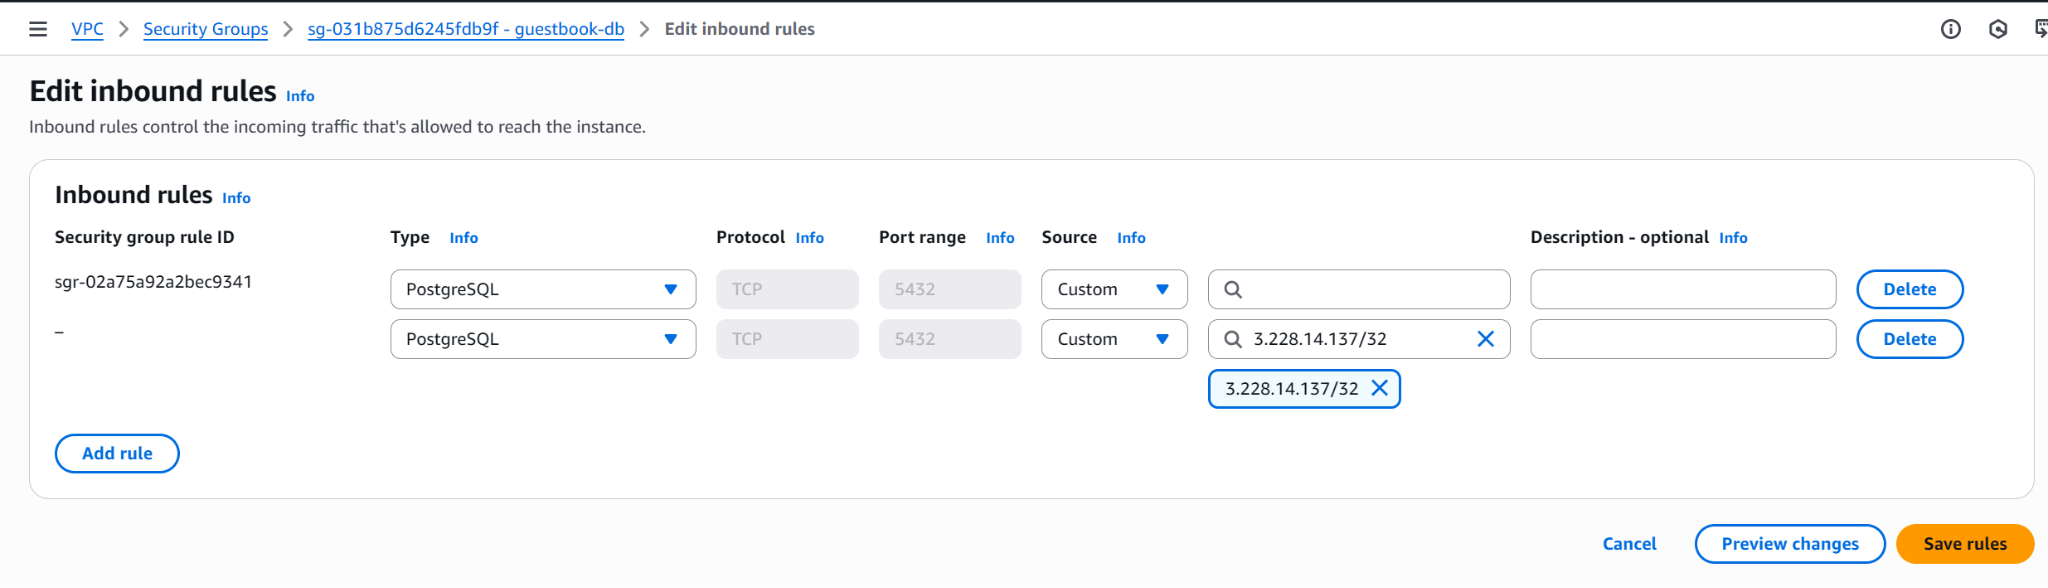Click the info circle icon in top bar
The height and width of the screenshot is (588, 2048).
[1950, 29]
